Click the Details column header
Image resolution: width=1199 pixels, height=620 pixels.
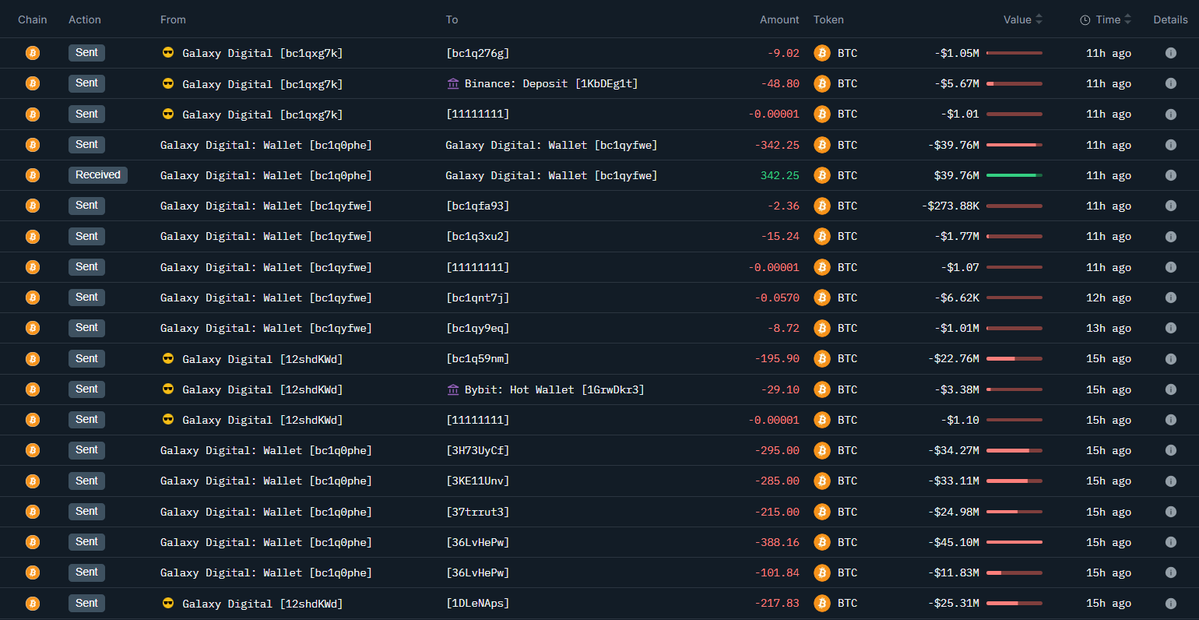coord(1170,20)
